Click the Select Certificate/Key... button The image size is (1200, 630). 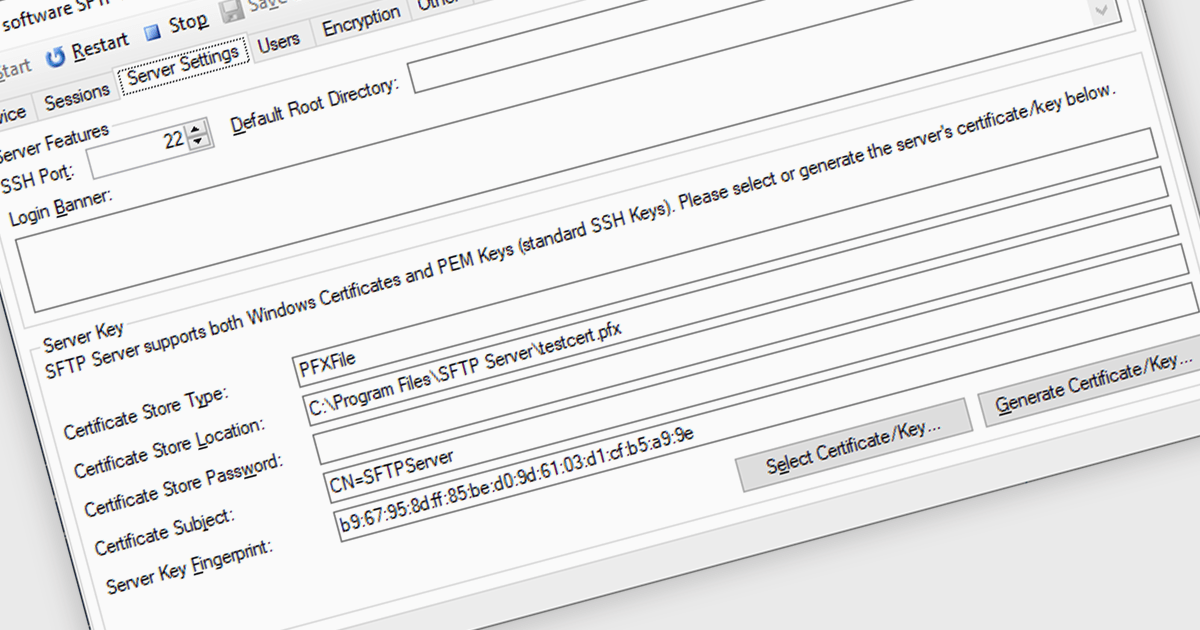(854, 444)
